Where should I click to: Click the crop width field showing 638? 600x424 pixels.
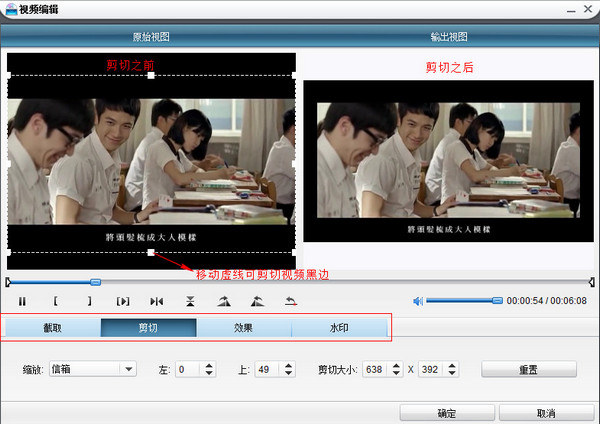(375, 369)
